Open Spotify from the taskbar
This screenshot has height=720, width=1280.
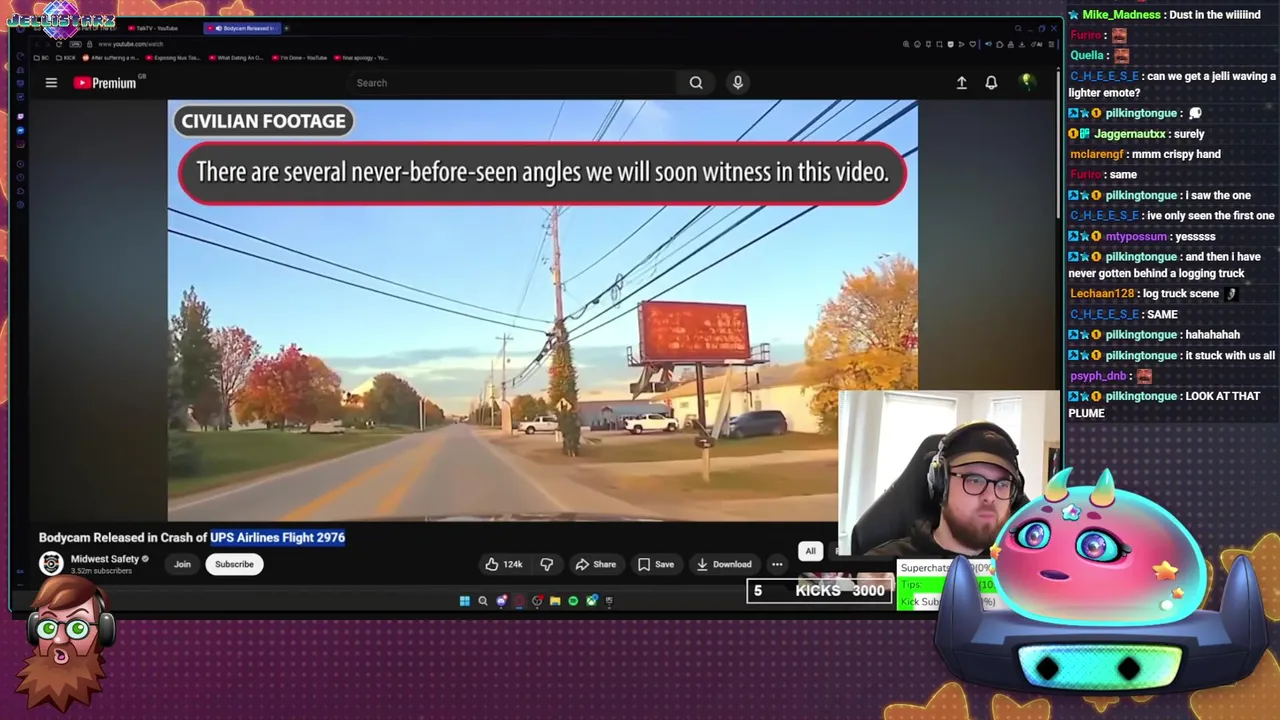click(x=573, y=601)
